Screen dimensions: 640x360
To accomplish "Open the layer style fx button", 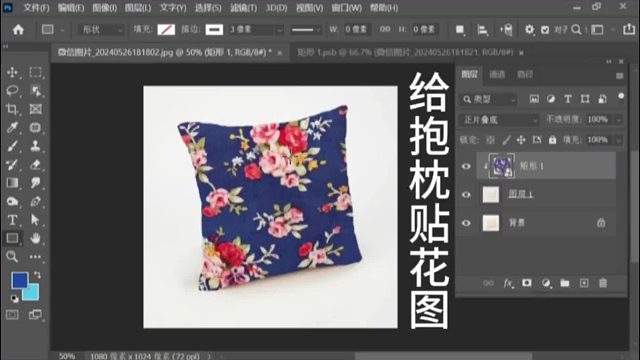I will [508, 283].
